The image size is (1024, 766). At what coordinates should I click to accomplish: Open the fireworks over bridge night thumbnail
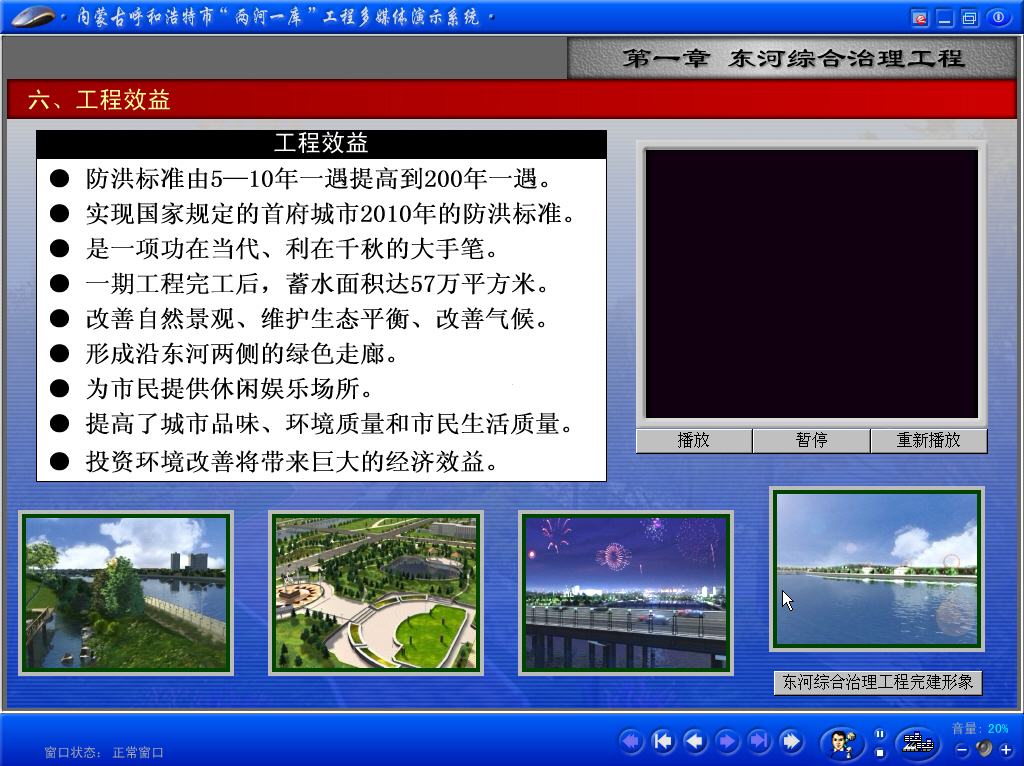(x=626, y=593)
